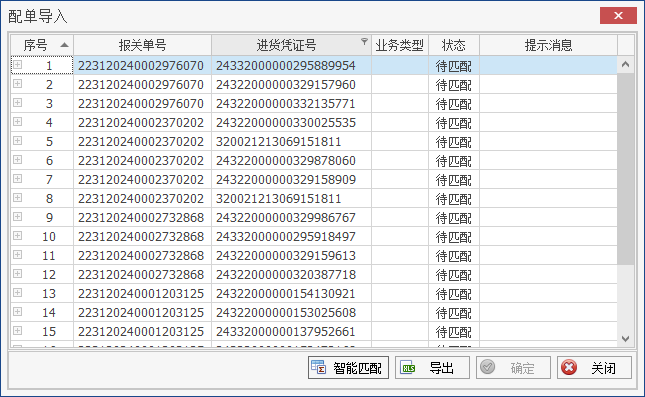Viewport: 645px width, 397px height.
Task: Select voucher cell 24322000000320387718
Action: click(x=291, y=274)
